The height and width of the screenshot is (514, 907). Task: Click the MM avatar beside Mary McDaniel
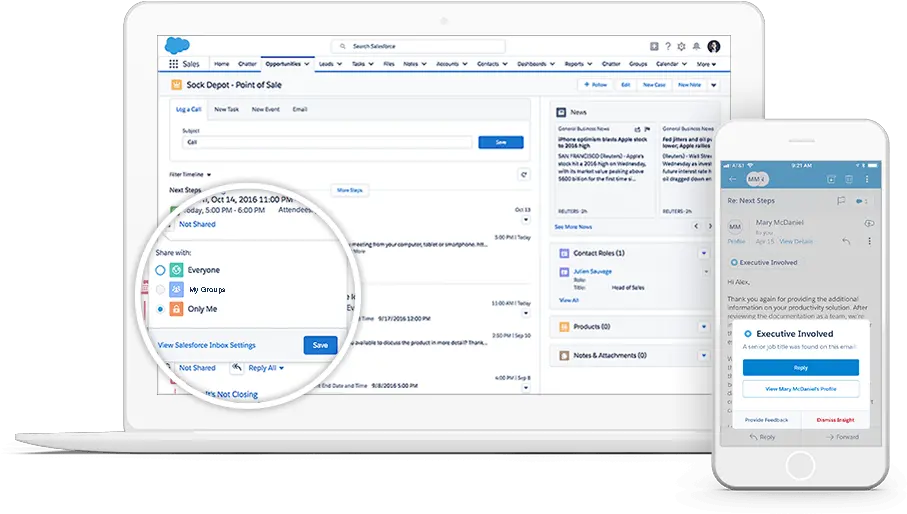[x=735, y=227]
